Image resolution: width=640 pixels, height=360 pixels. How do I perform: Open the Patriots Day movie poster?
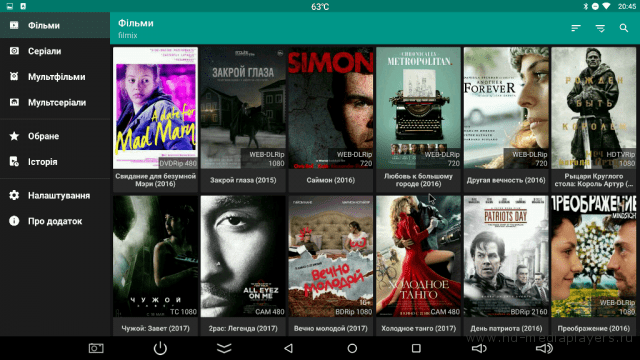pyautogui.click(x=506, y=256)
